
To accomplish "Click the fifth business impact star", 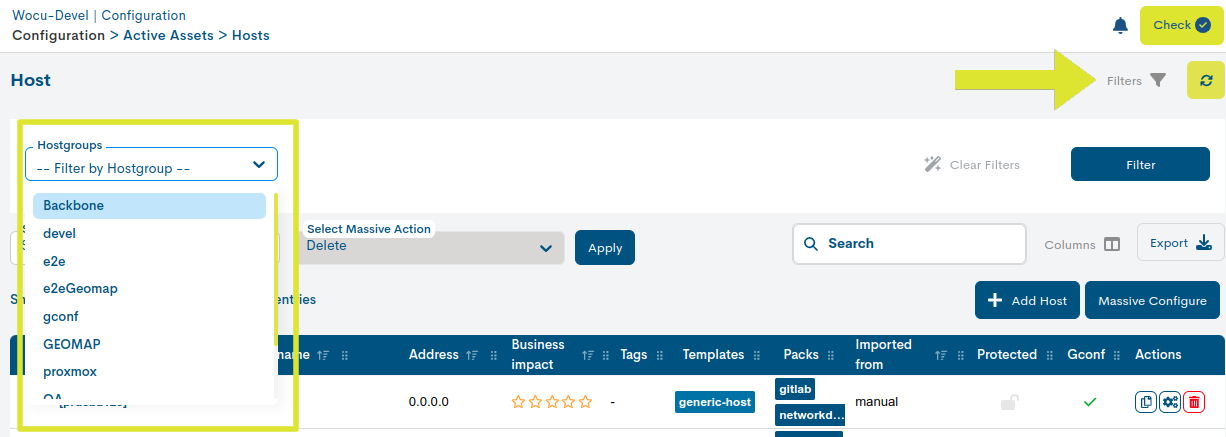I will click(x=585, y=402).
